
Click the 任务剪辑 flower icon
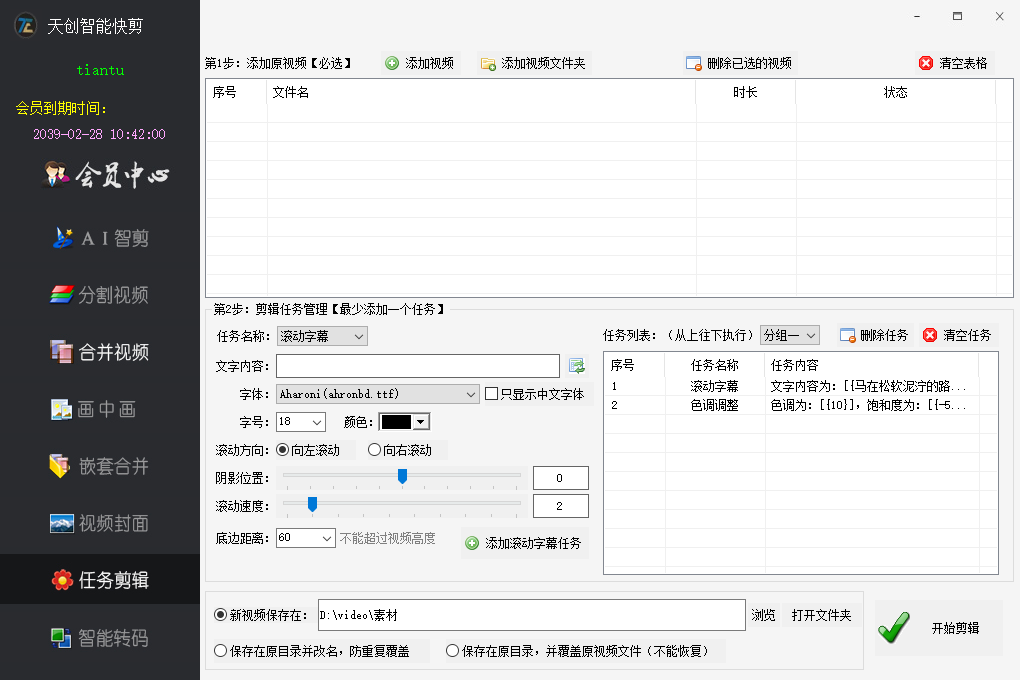pos(62,580)
